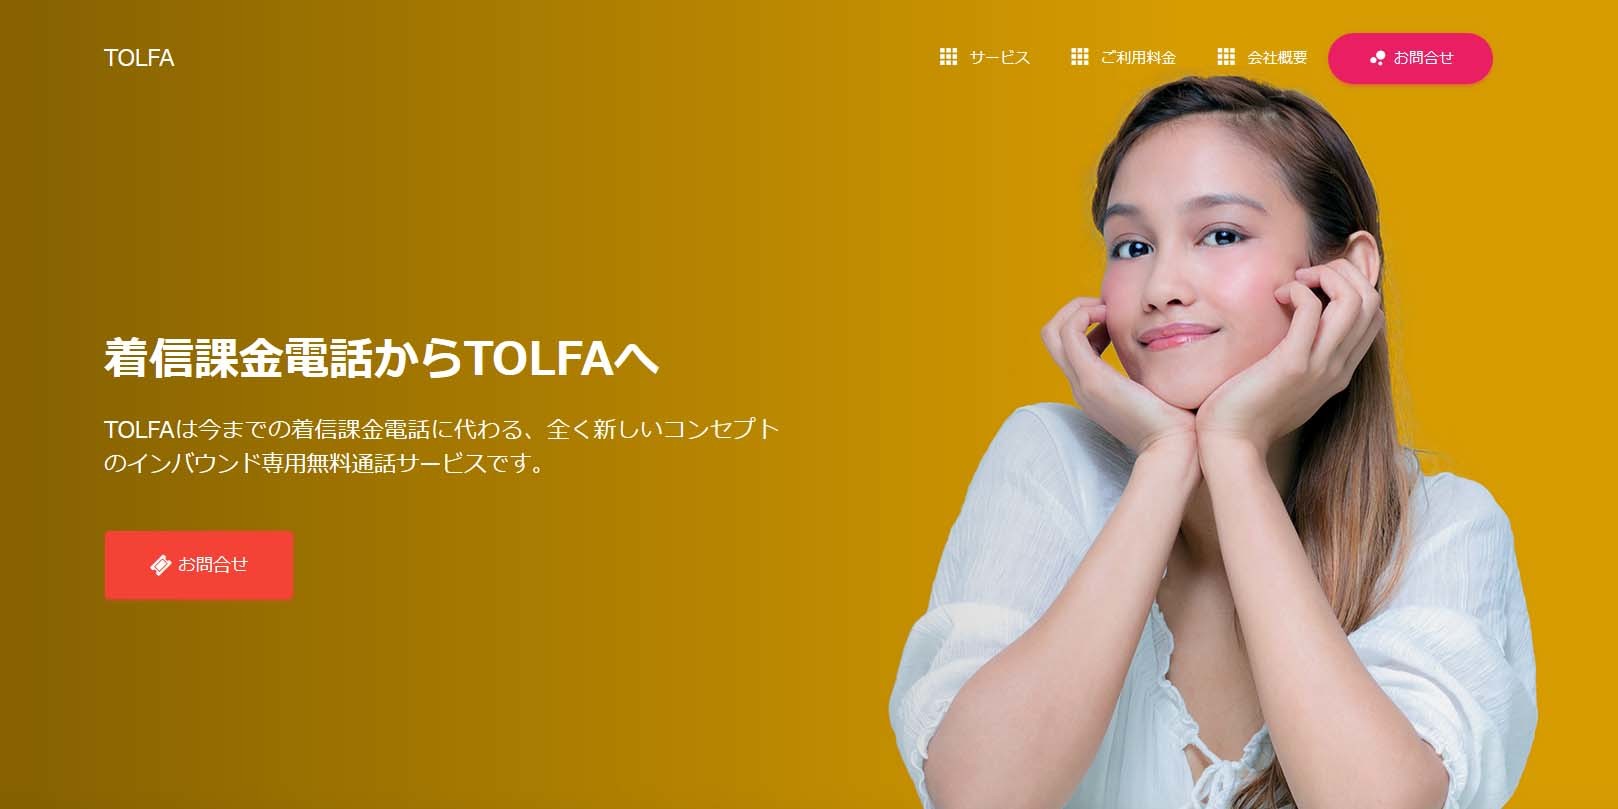The height and width of the screenshot is (809, 1618).
Task: Open the サービス menu item
Action: click(x=985, y=58)
